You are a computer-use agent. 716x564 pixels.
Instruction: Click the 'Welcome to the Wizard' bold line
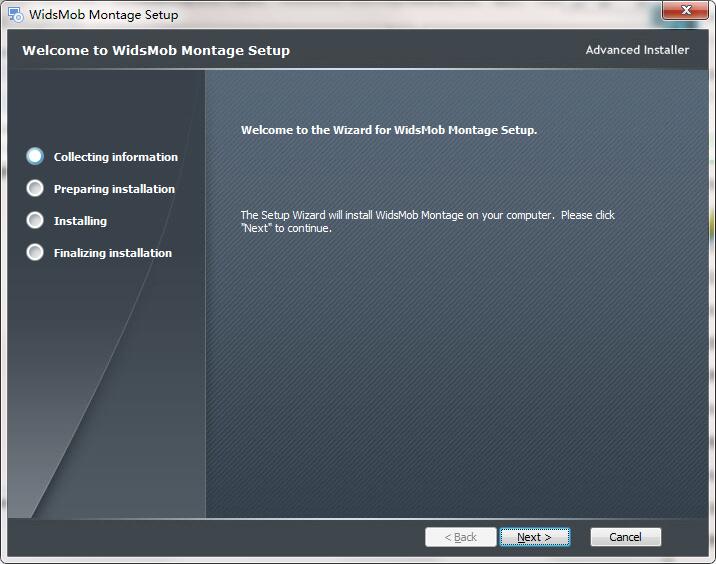click(389, 130)
